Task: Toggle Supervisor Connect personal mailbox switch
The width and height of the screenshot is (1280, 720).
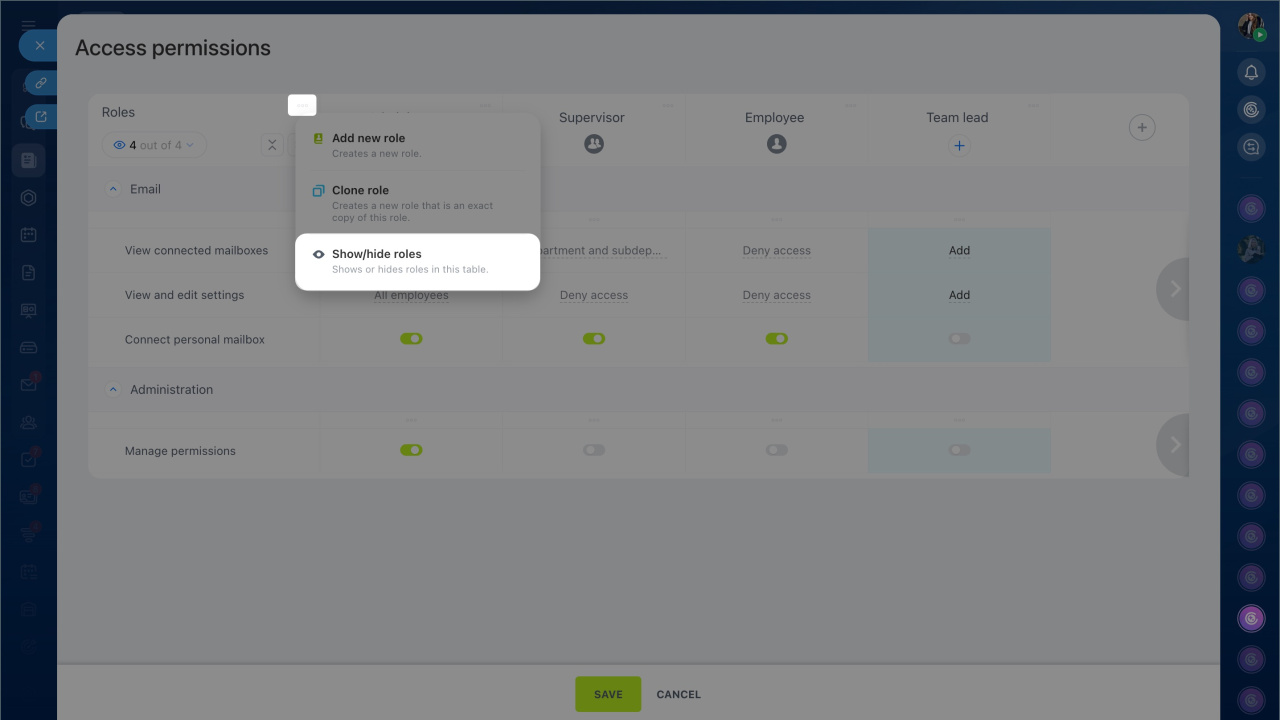Action: coord(594,339)
